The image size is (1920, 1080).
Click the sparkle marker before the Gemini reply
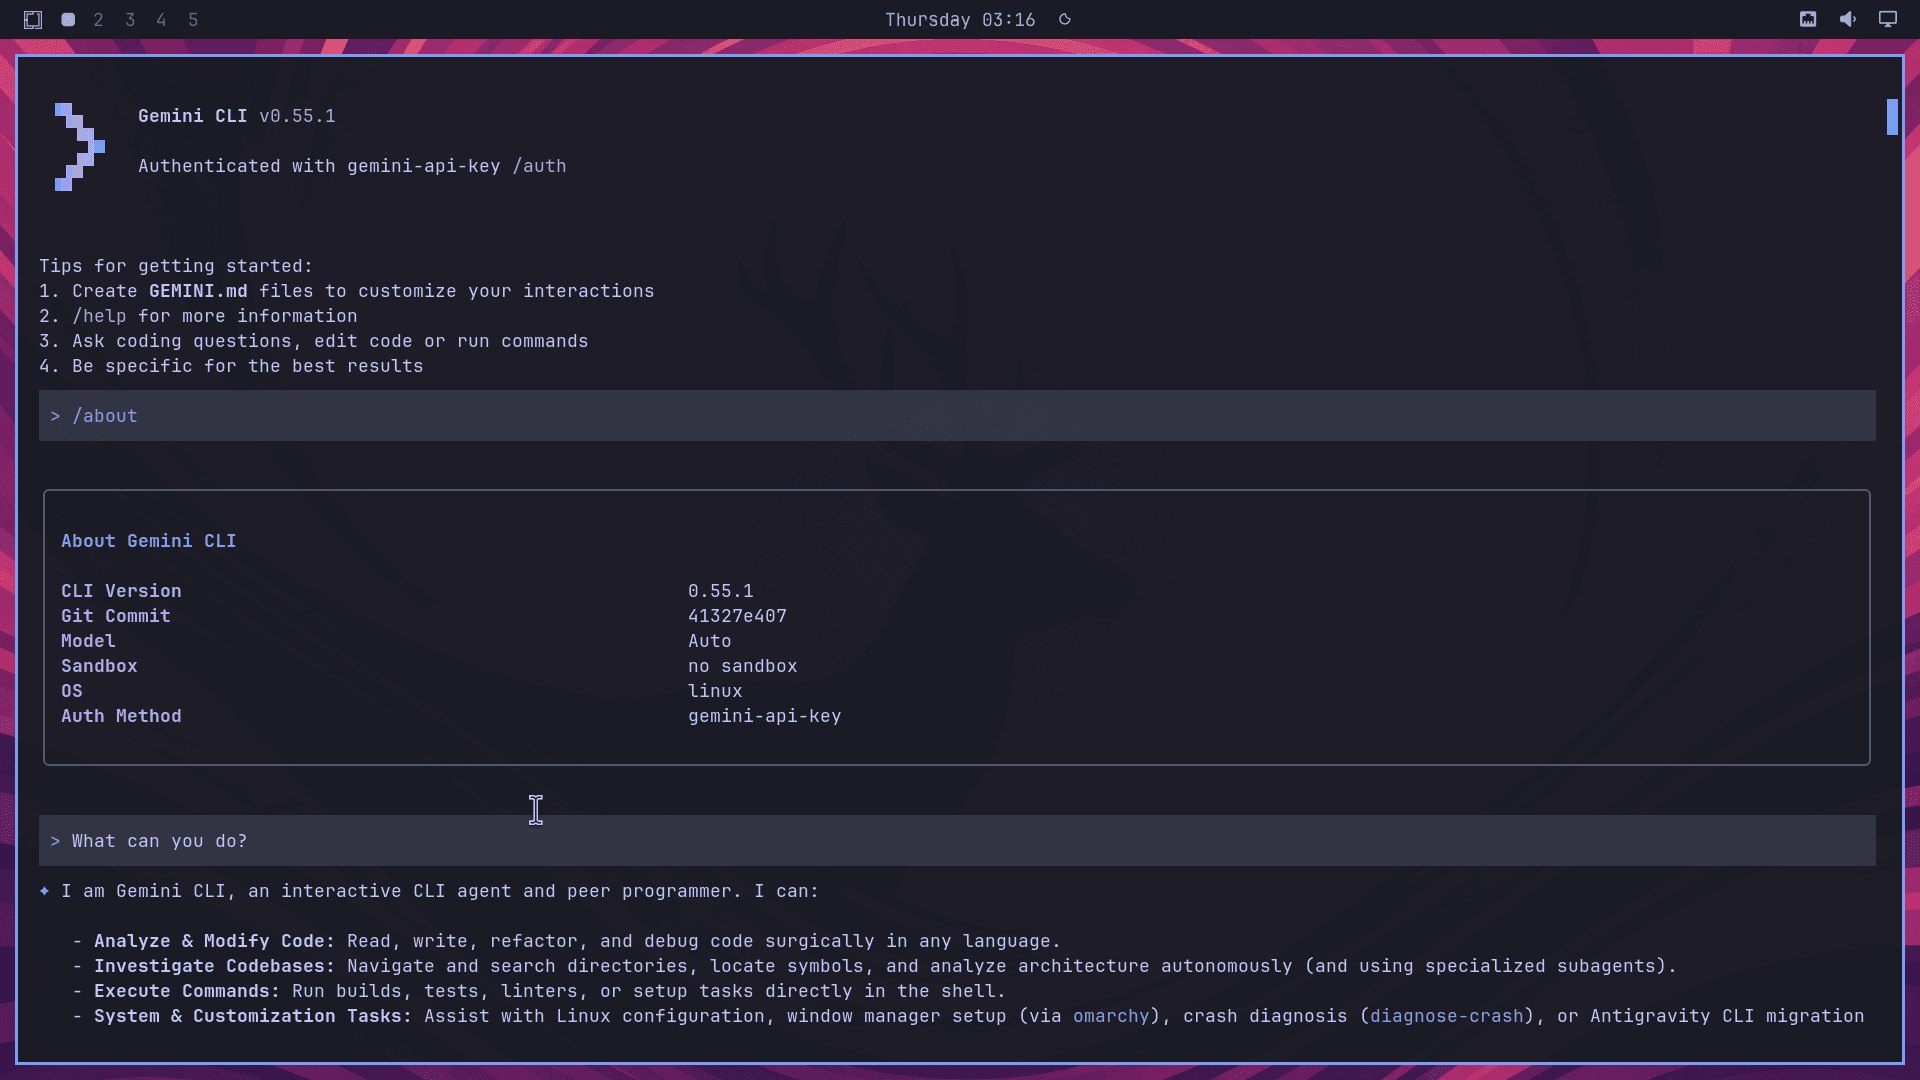click(x=44, y=891)
